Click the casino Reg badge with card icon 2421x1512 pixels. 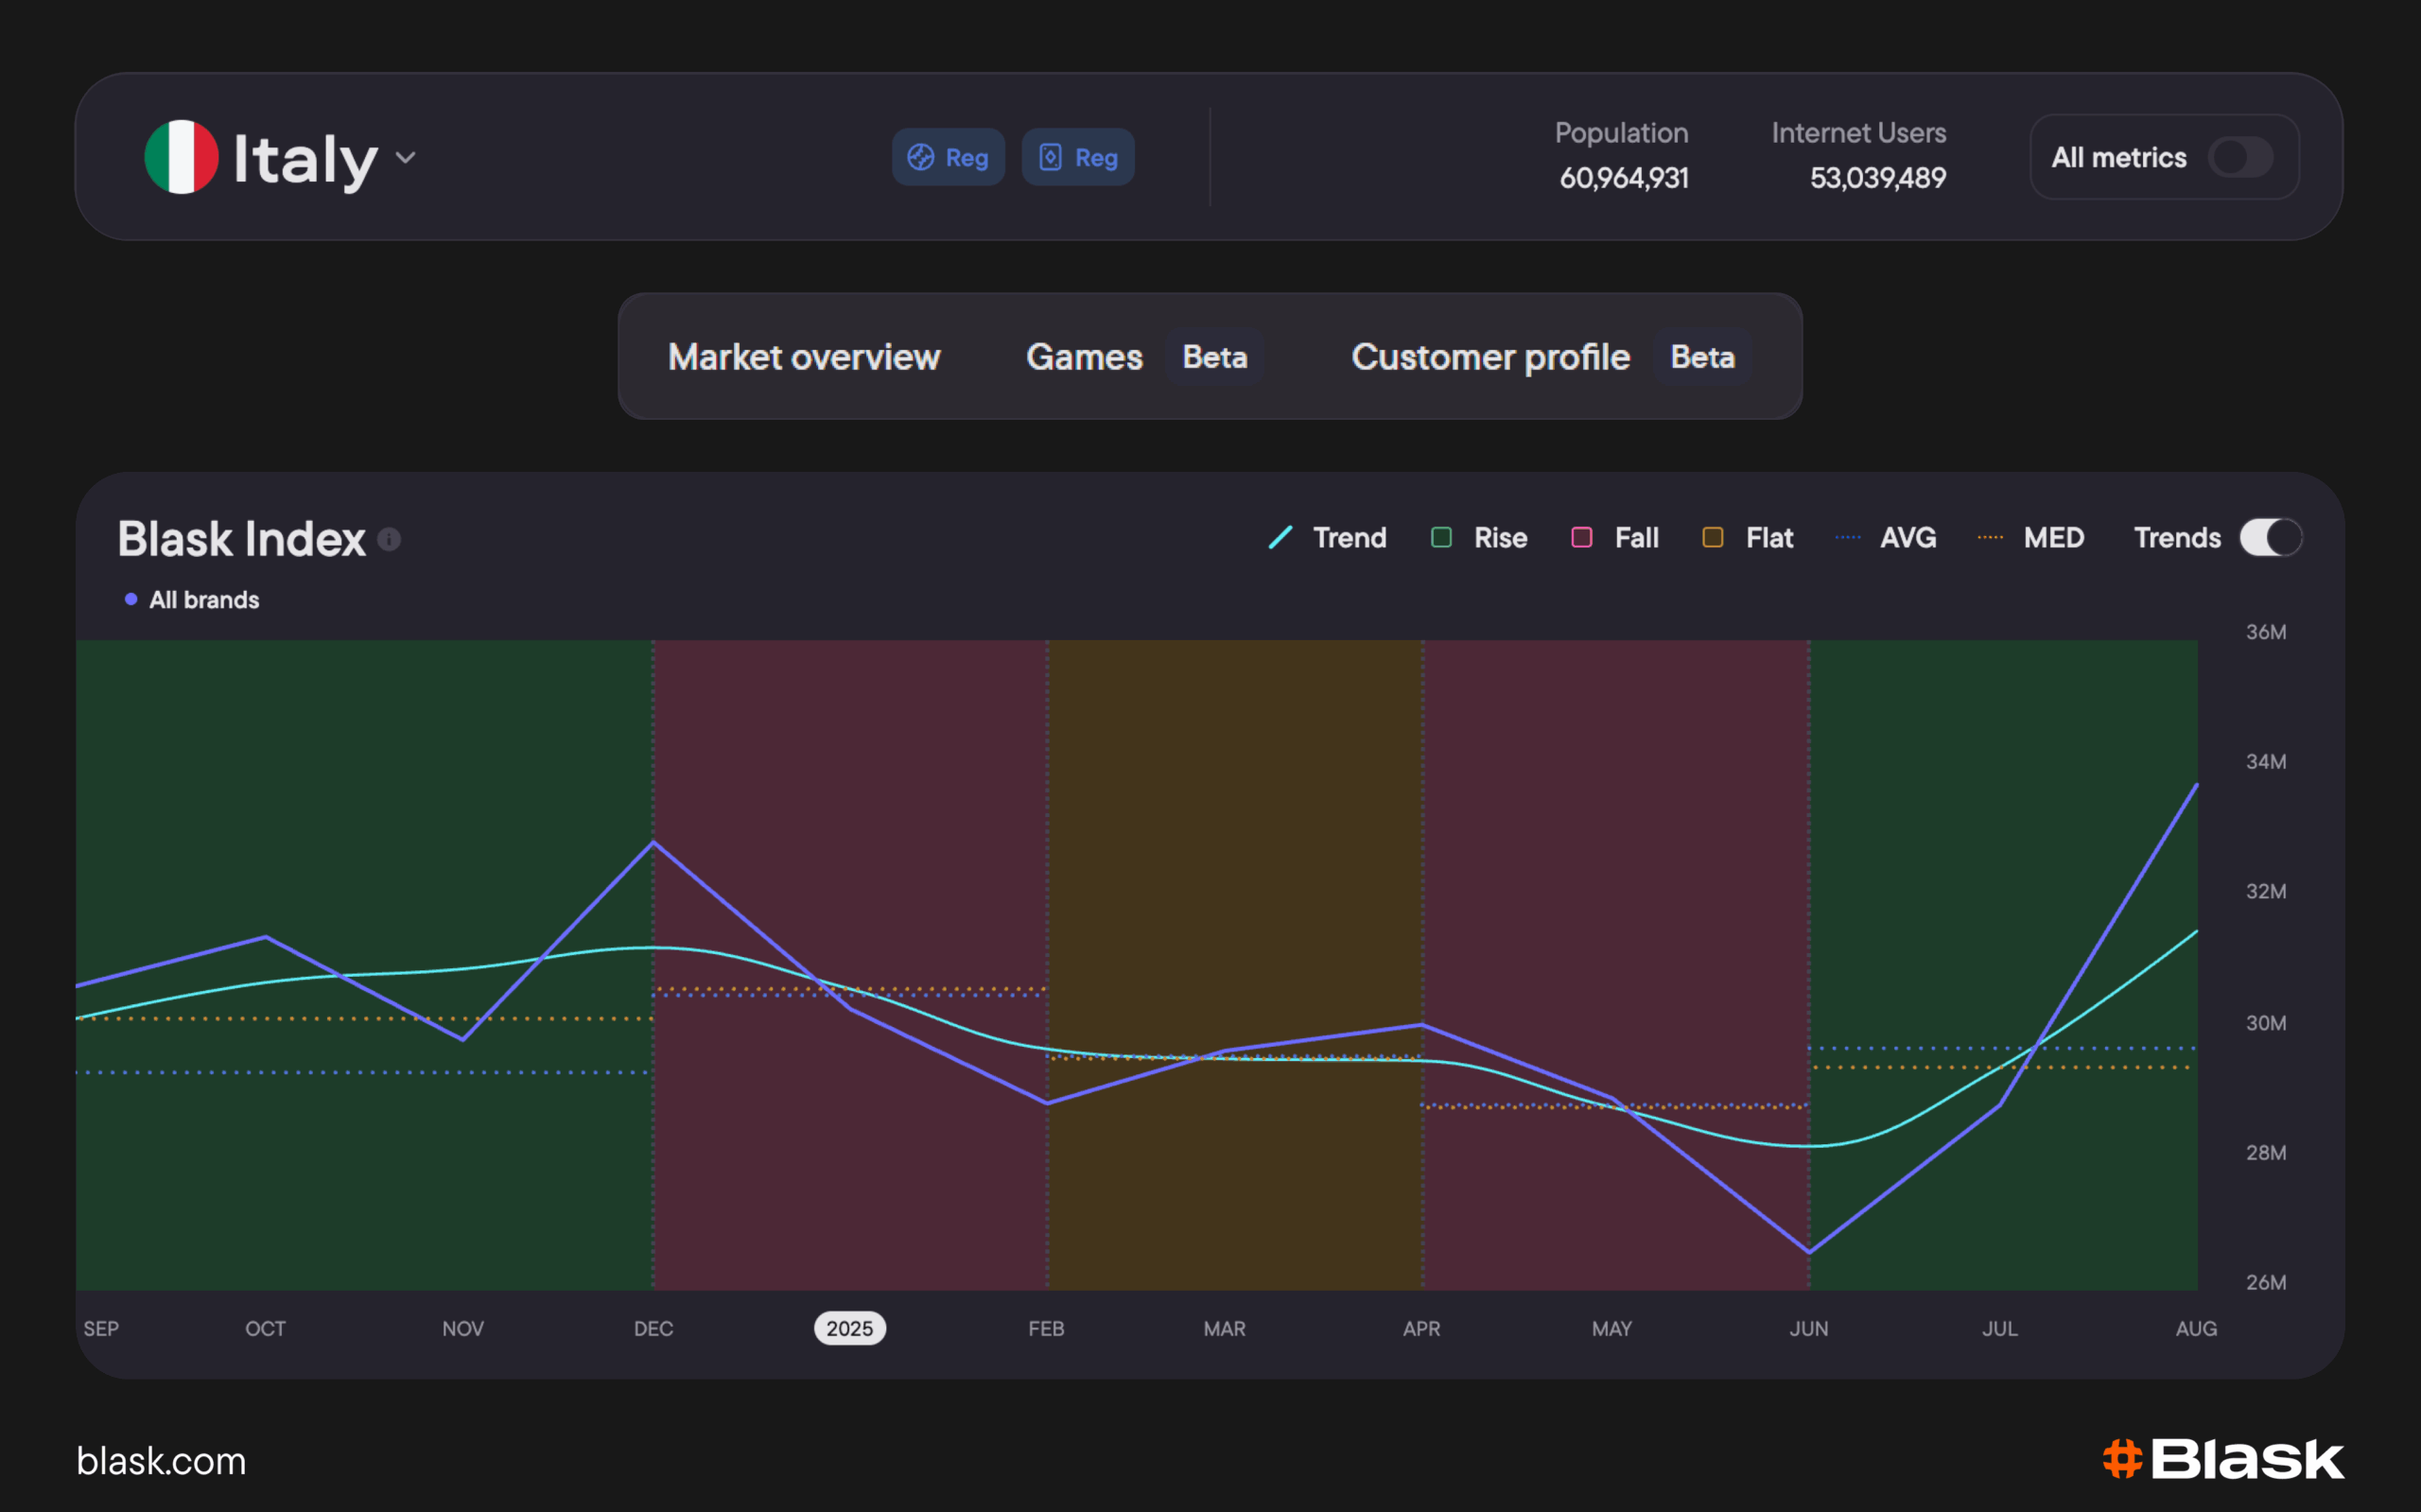tap(1077, 157)
